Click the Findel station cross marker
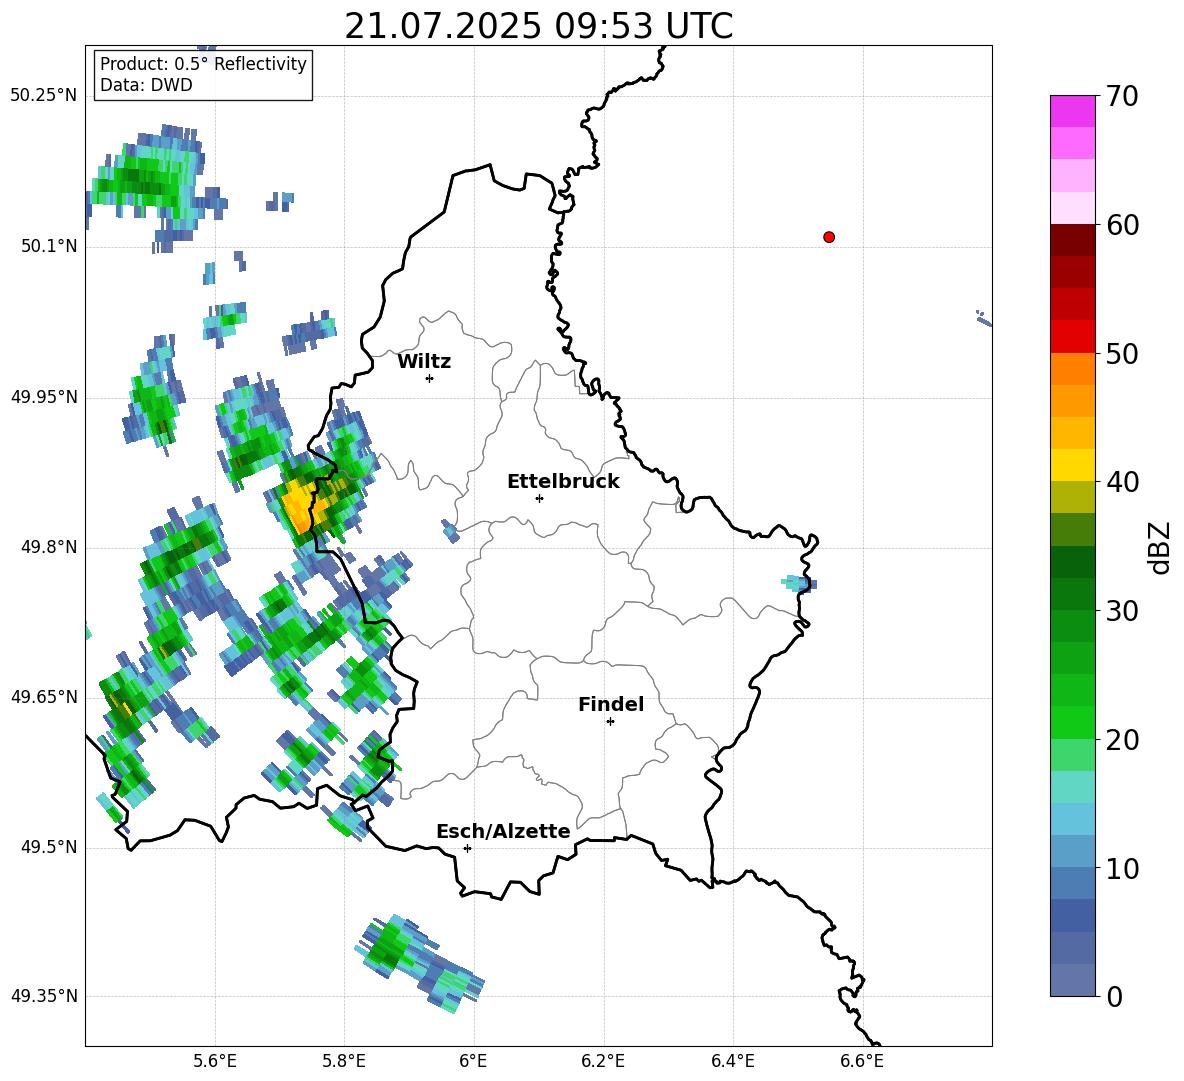 coord(610,722)
